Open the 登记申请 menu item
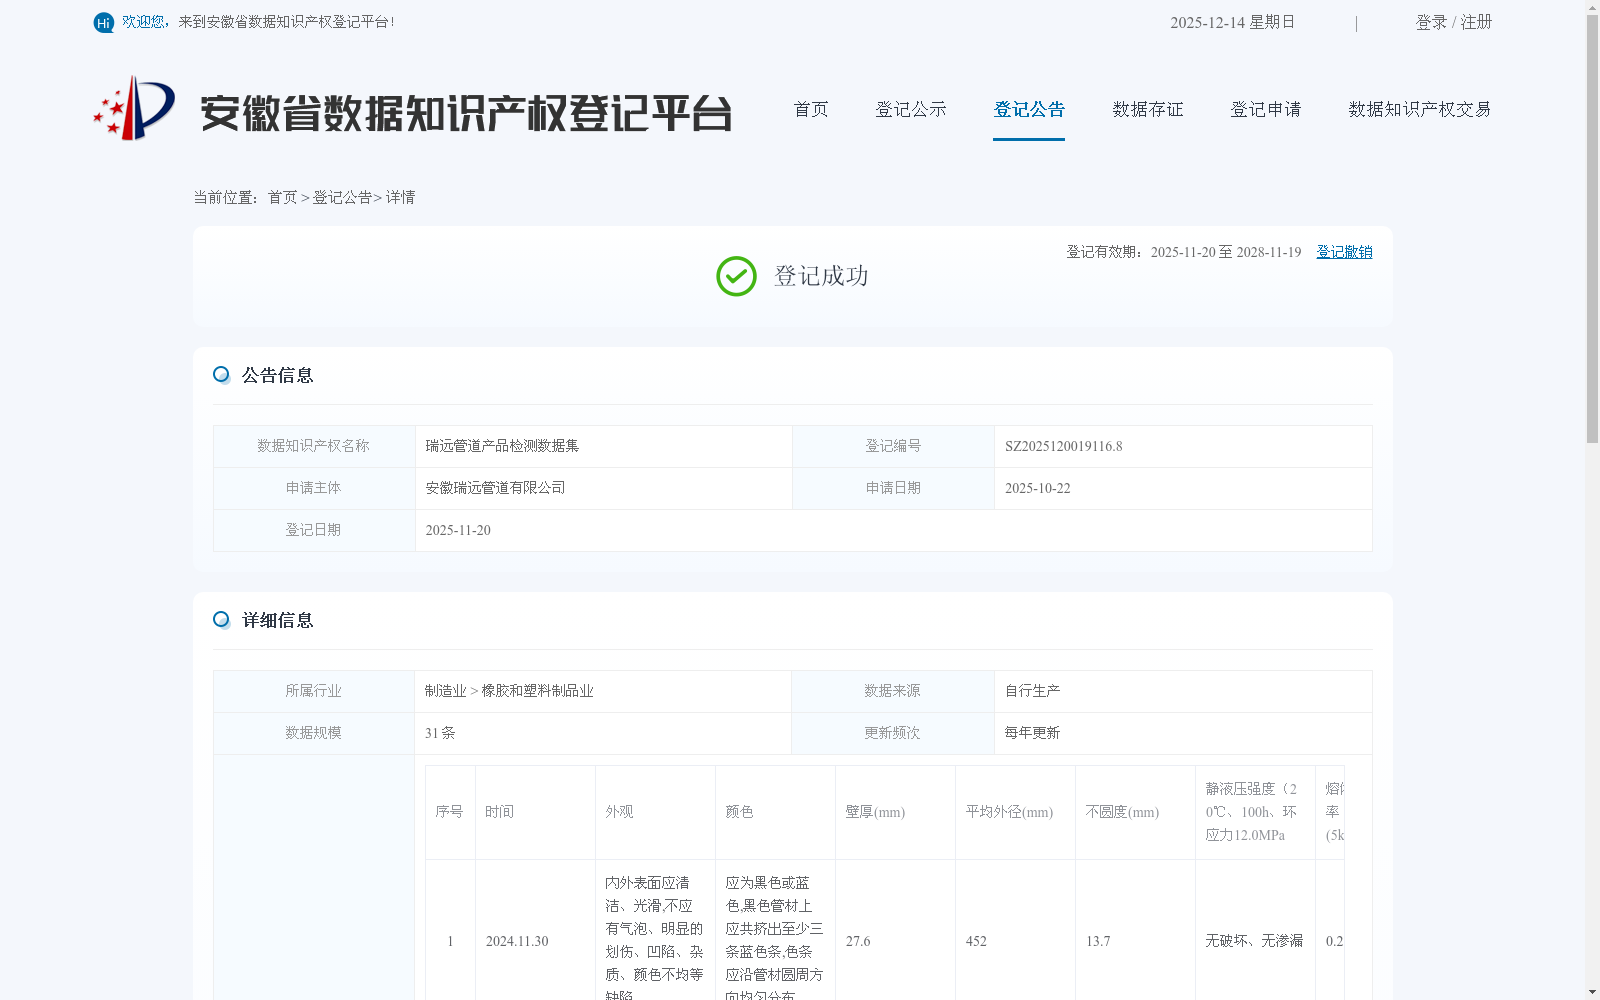Image resolution: width=1600 pixels, height=1000 pixels. click(x=1266, y=109)
